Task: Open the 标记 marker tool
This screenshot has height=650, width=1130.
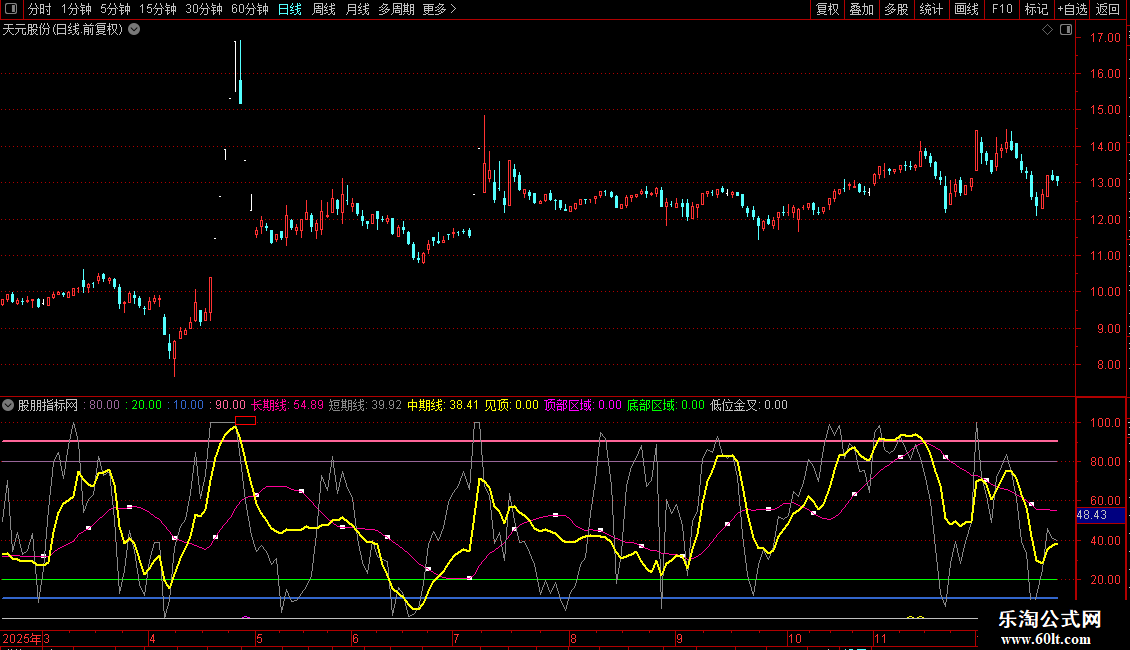Action: [1036, 10]
